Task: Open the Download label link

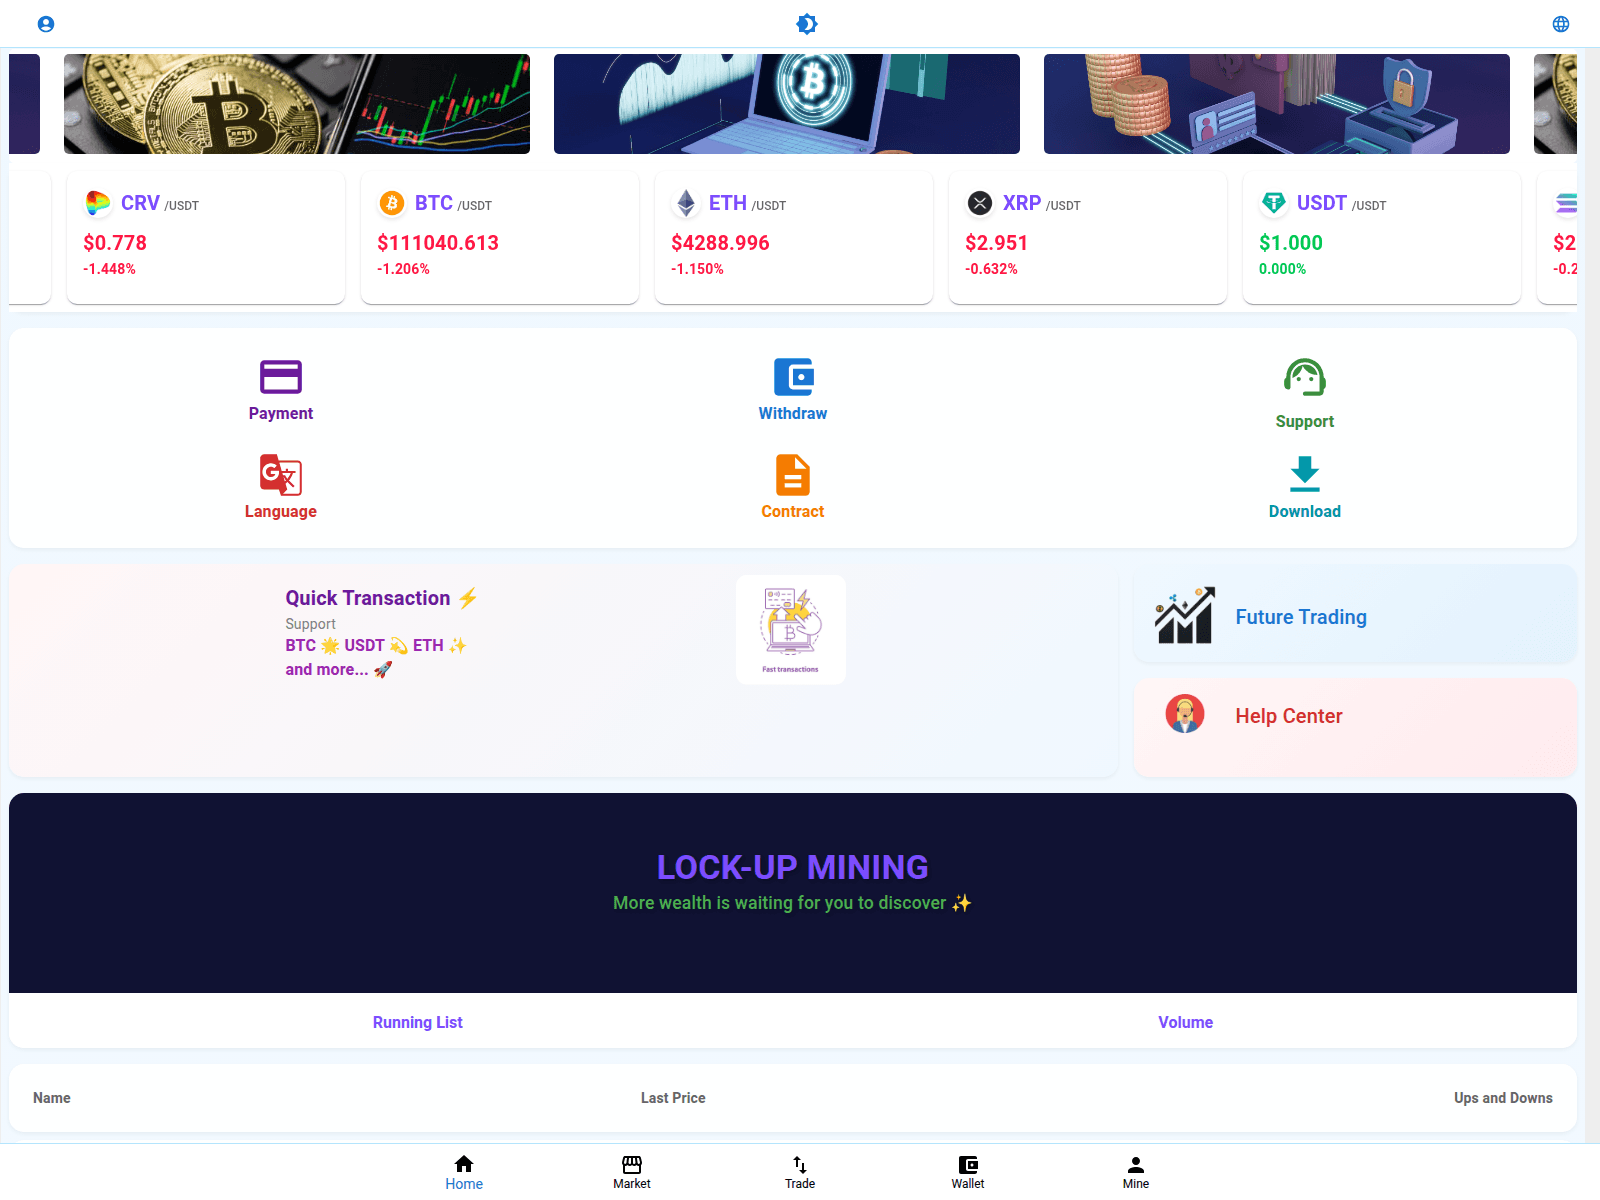Action: (x=1305, y=511)
